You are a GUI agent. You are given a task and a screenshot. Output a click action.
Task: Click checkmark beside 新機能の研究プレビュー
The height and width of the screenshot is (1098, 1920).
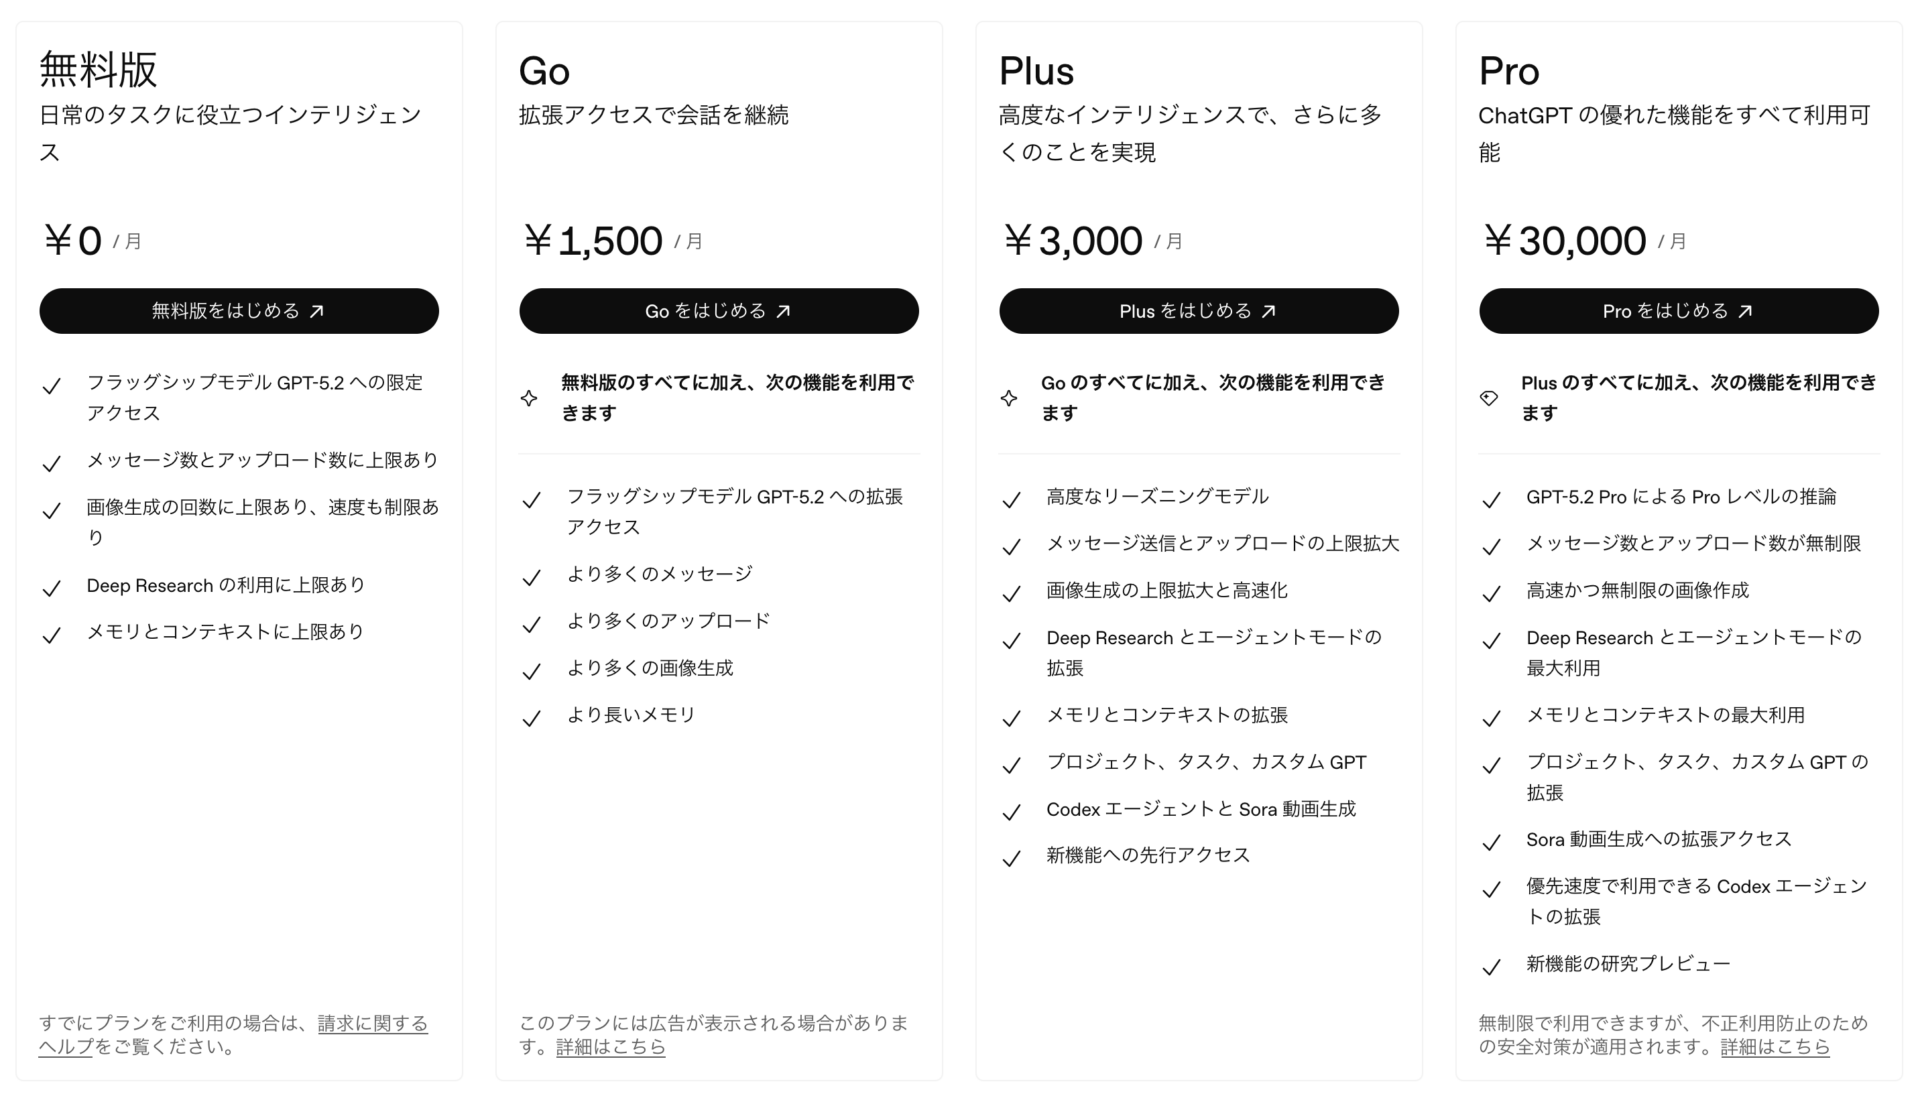pyautogui.click(x=1492, y=967)
